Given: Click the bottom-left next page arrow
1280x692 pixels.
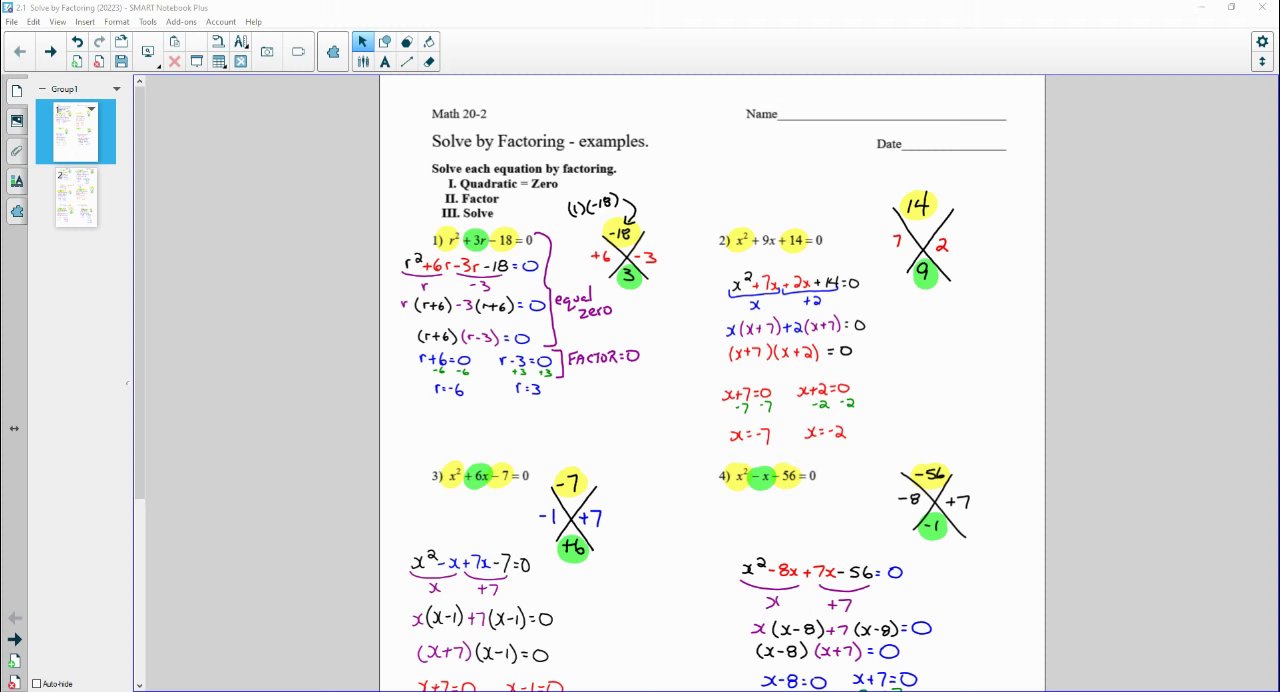Looking at the screenshot, I should coord(14,639).
